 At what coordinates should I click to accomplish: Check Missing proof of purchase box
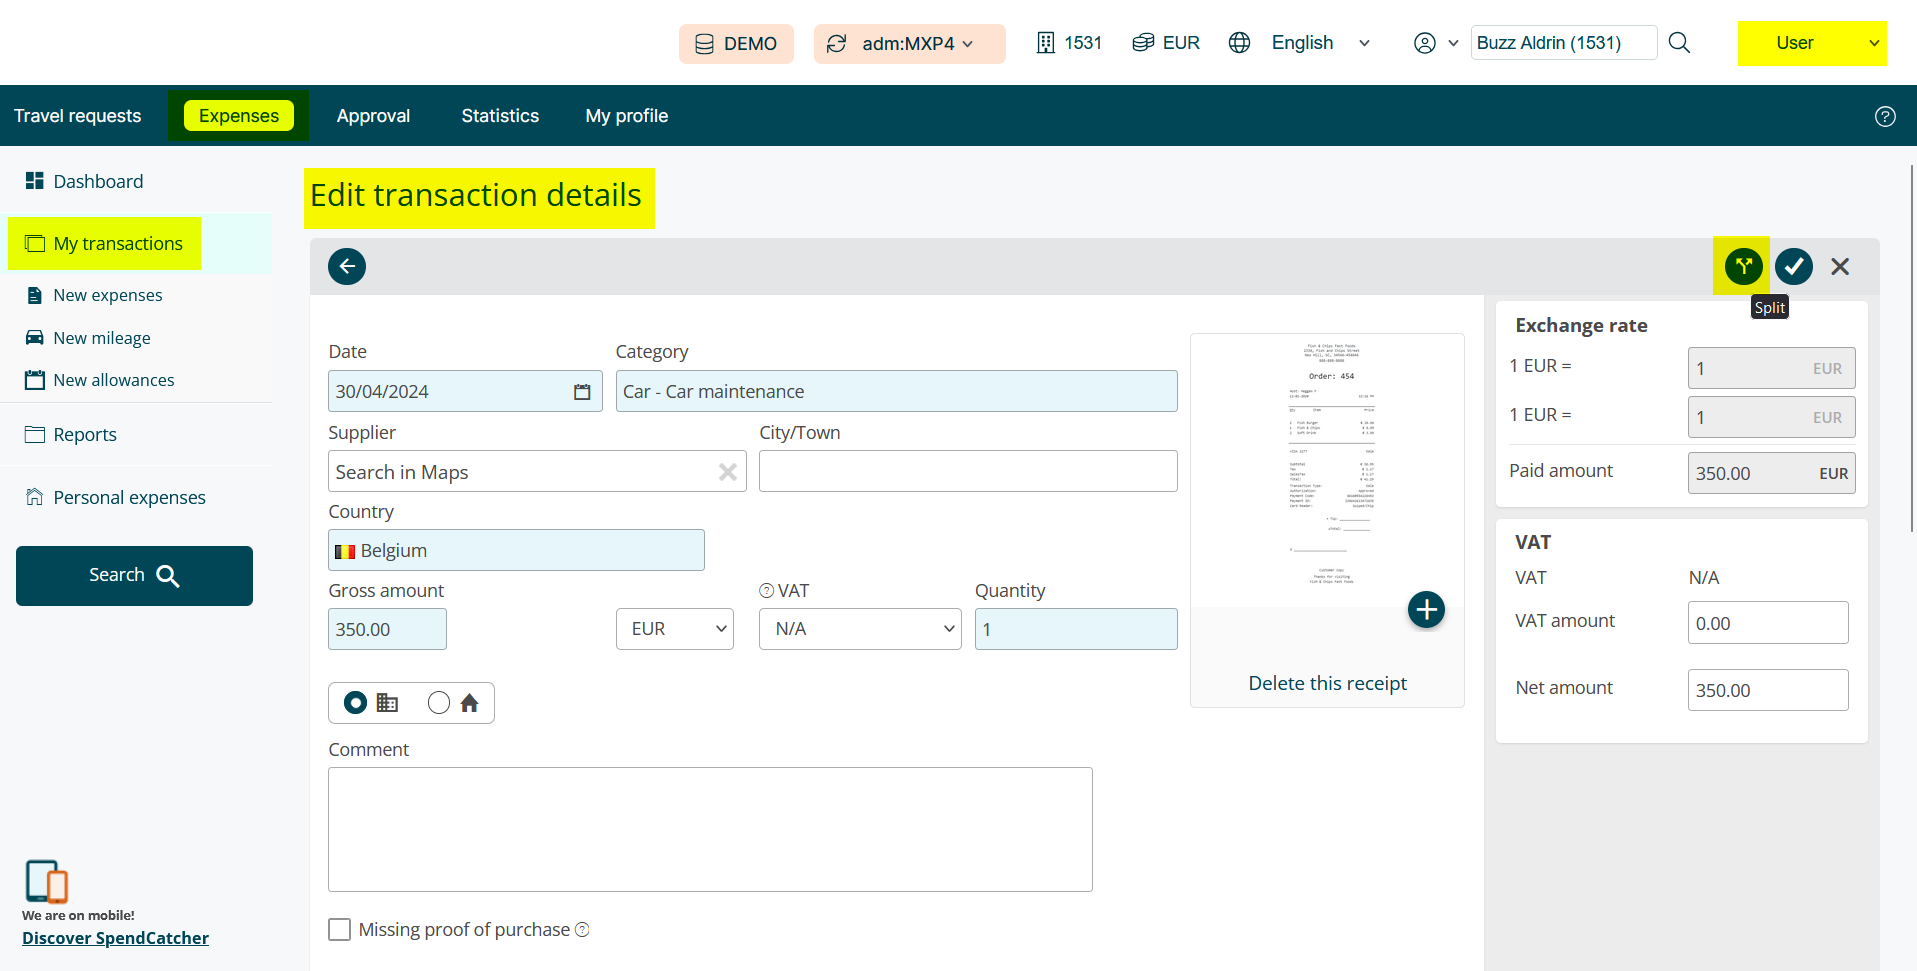[340, 930]
